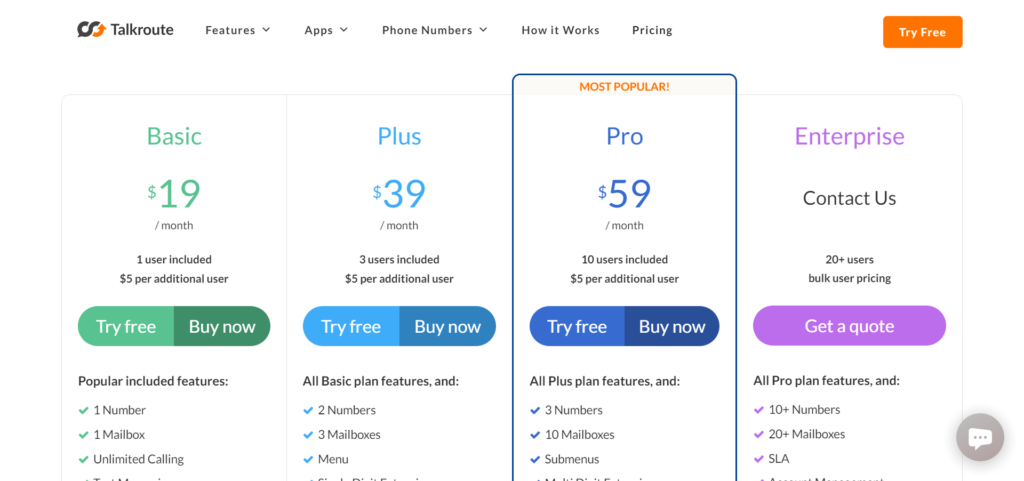Go to How it Works page
This screenshot has width=1024, height=481.
(560, 30)
